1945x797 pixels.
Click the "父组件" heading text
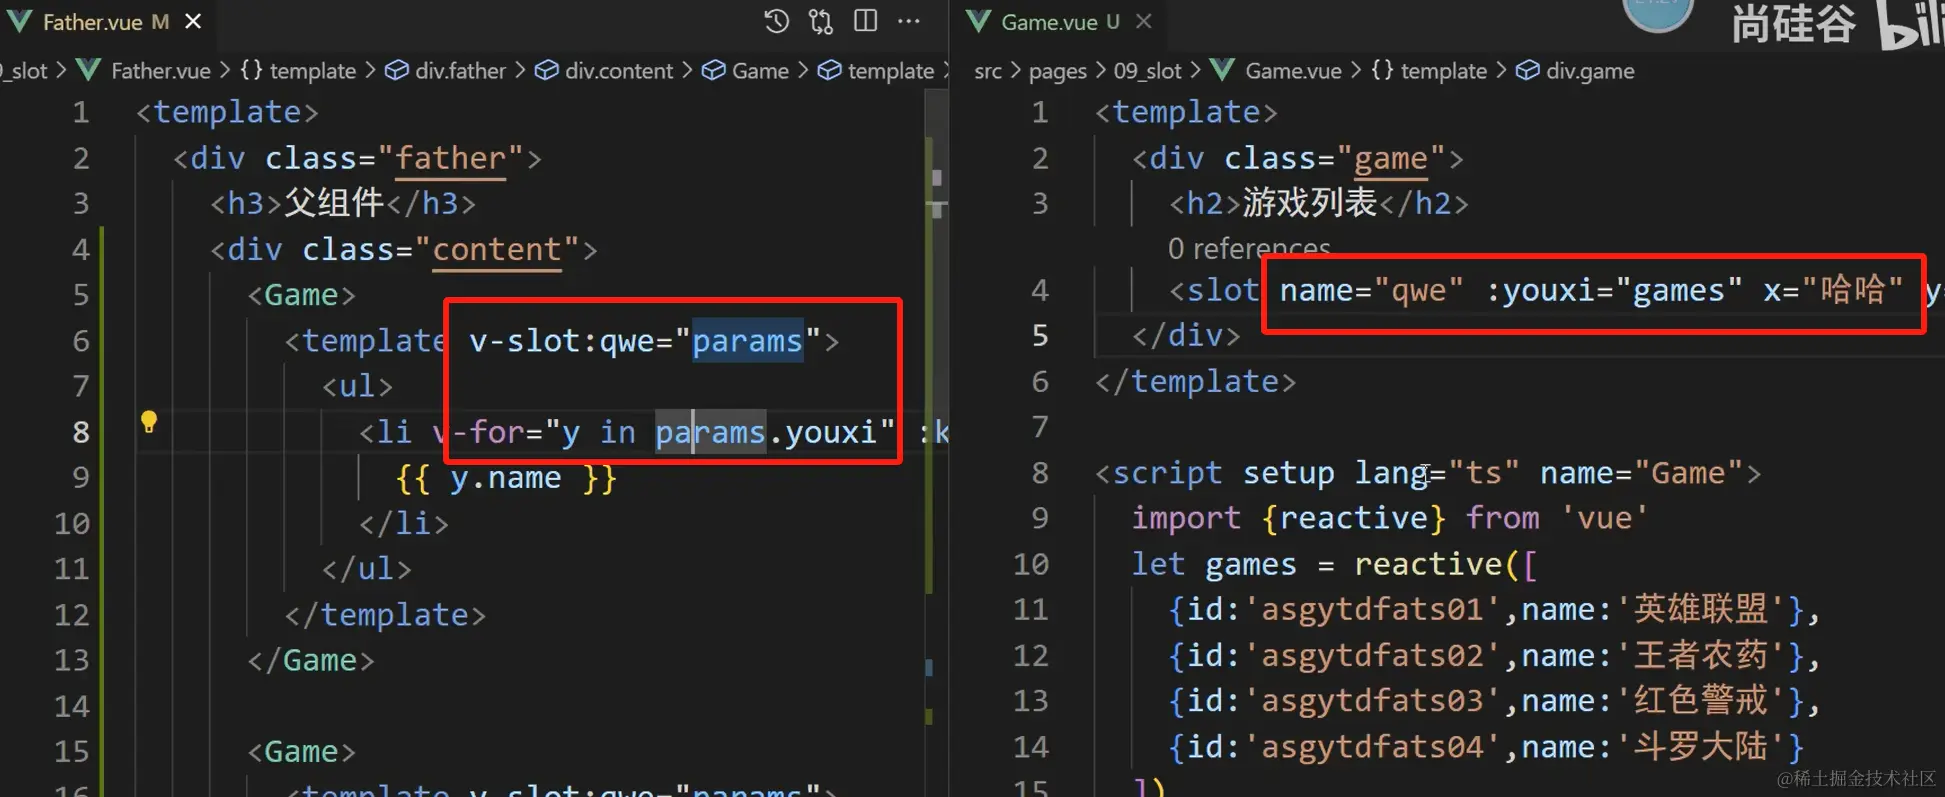335,203
